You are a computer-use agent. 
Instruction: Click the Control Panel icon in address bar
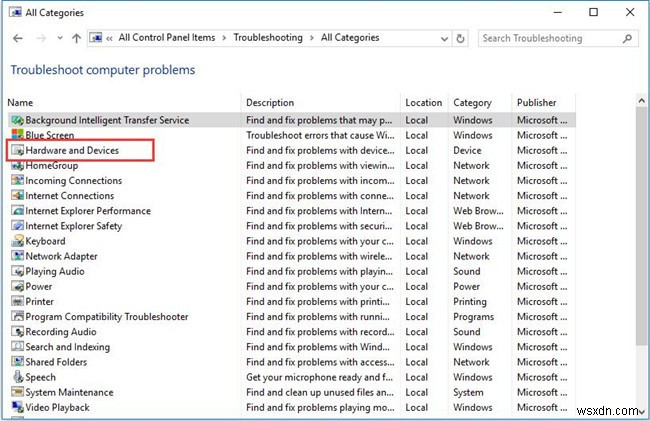[x=96, y=38]
